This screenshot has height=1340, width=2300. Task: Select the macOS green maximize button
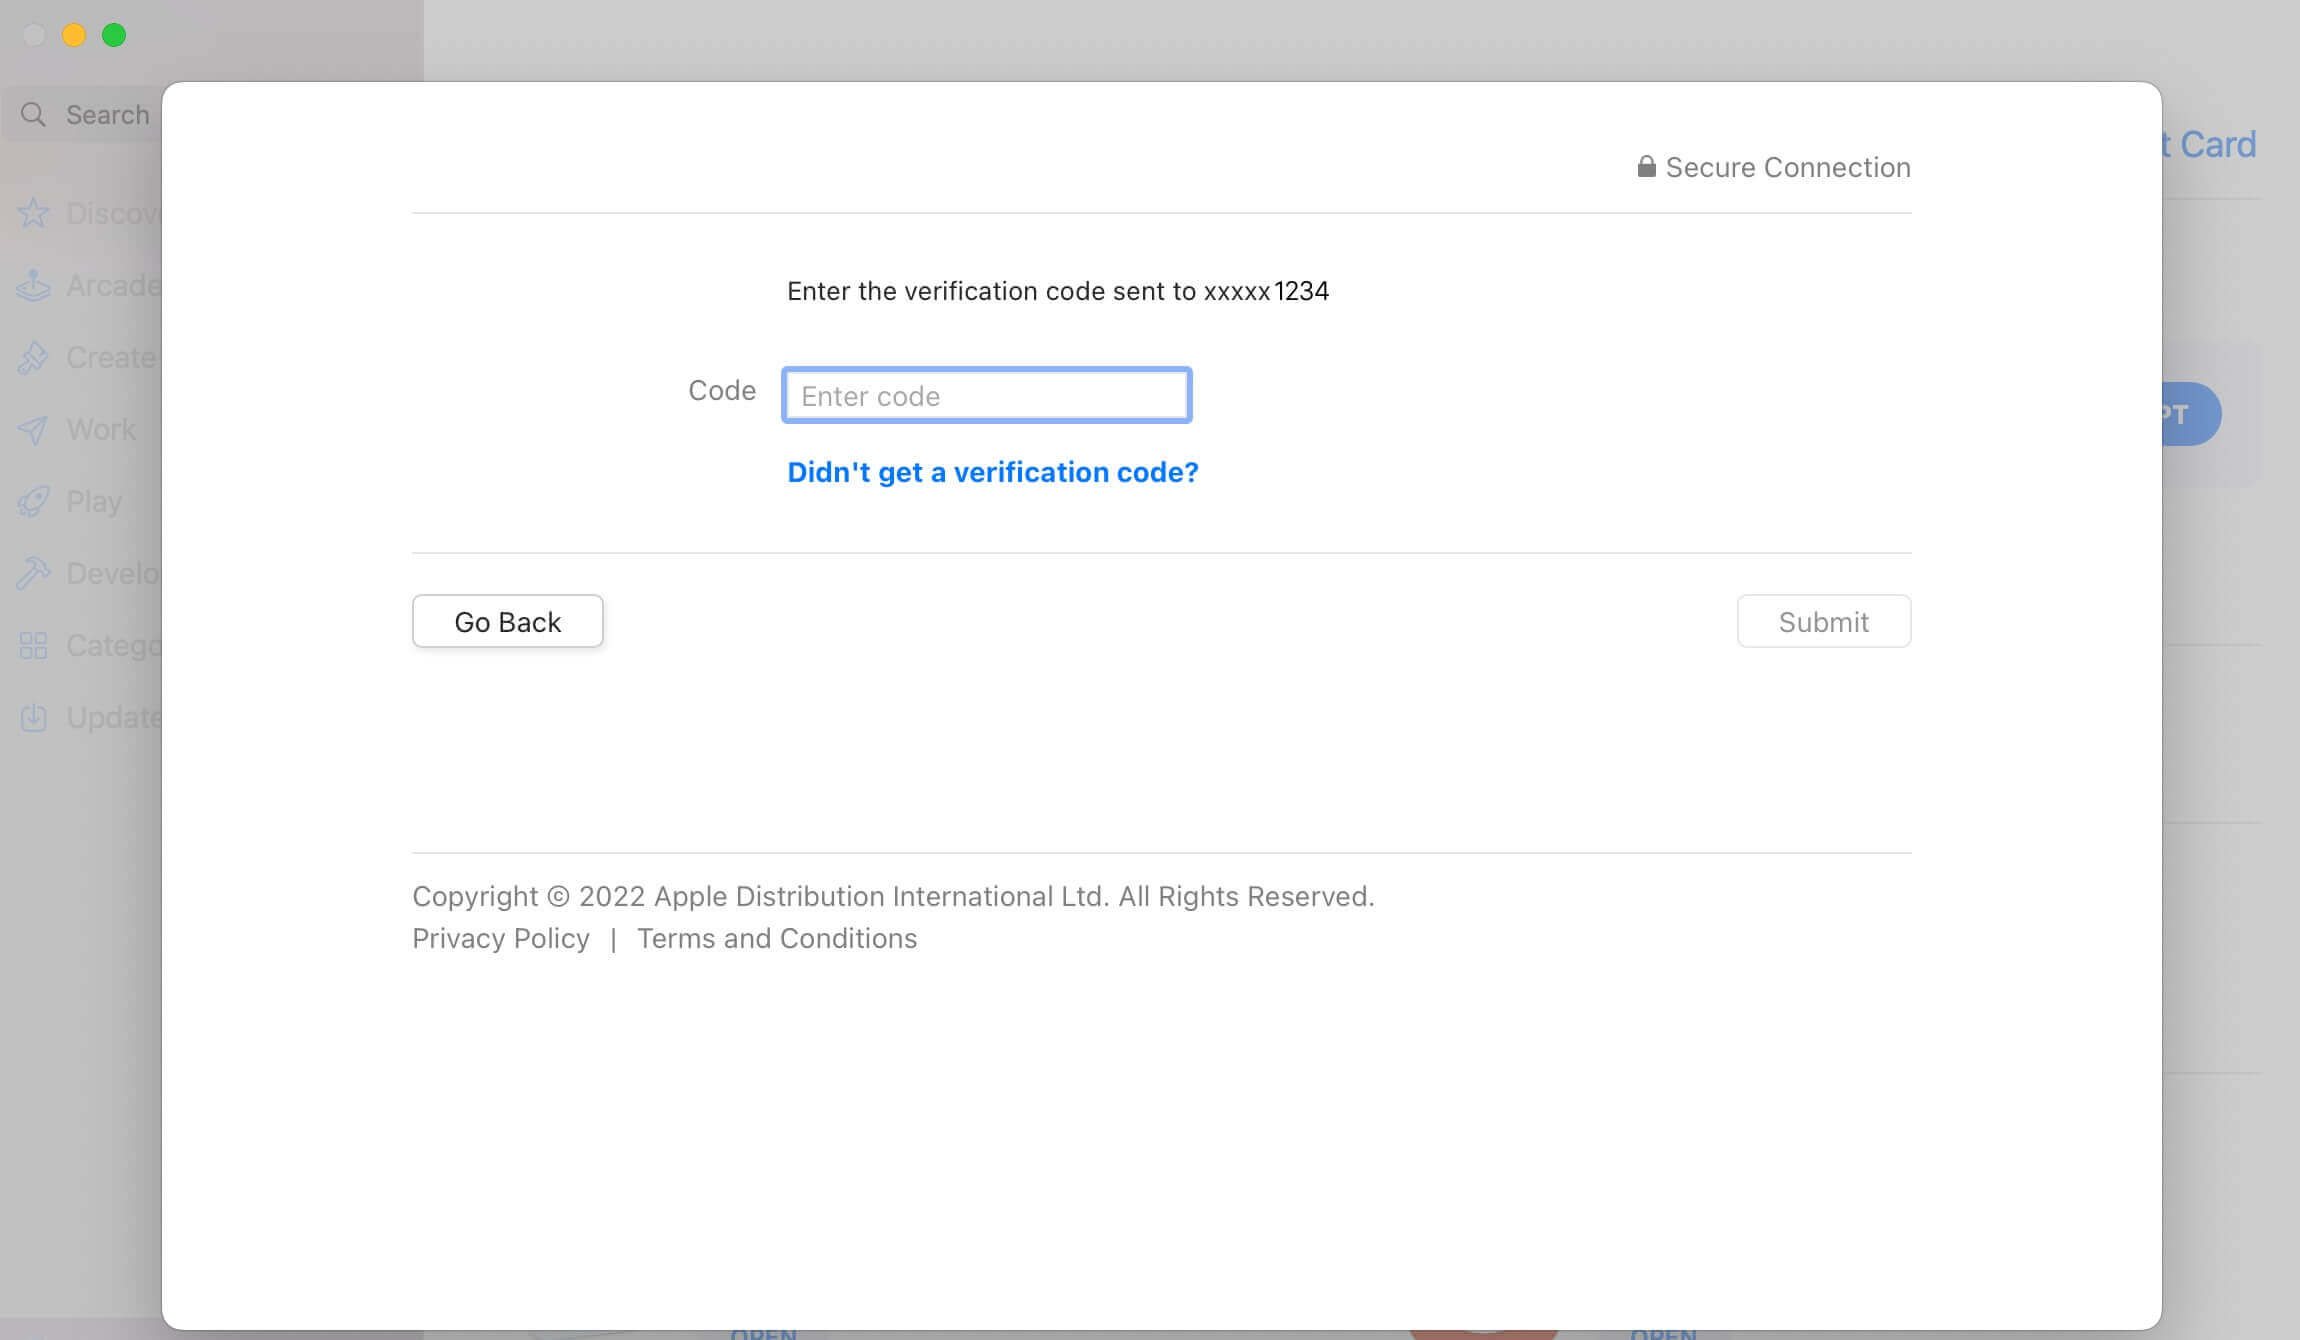pos(113,34)
